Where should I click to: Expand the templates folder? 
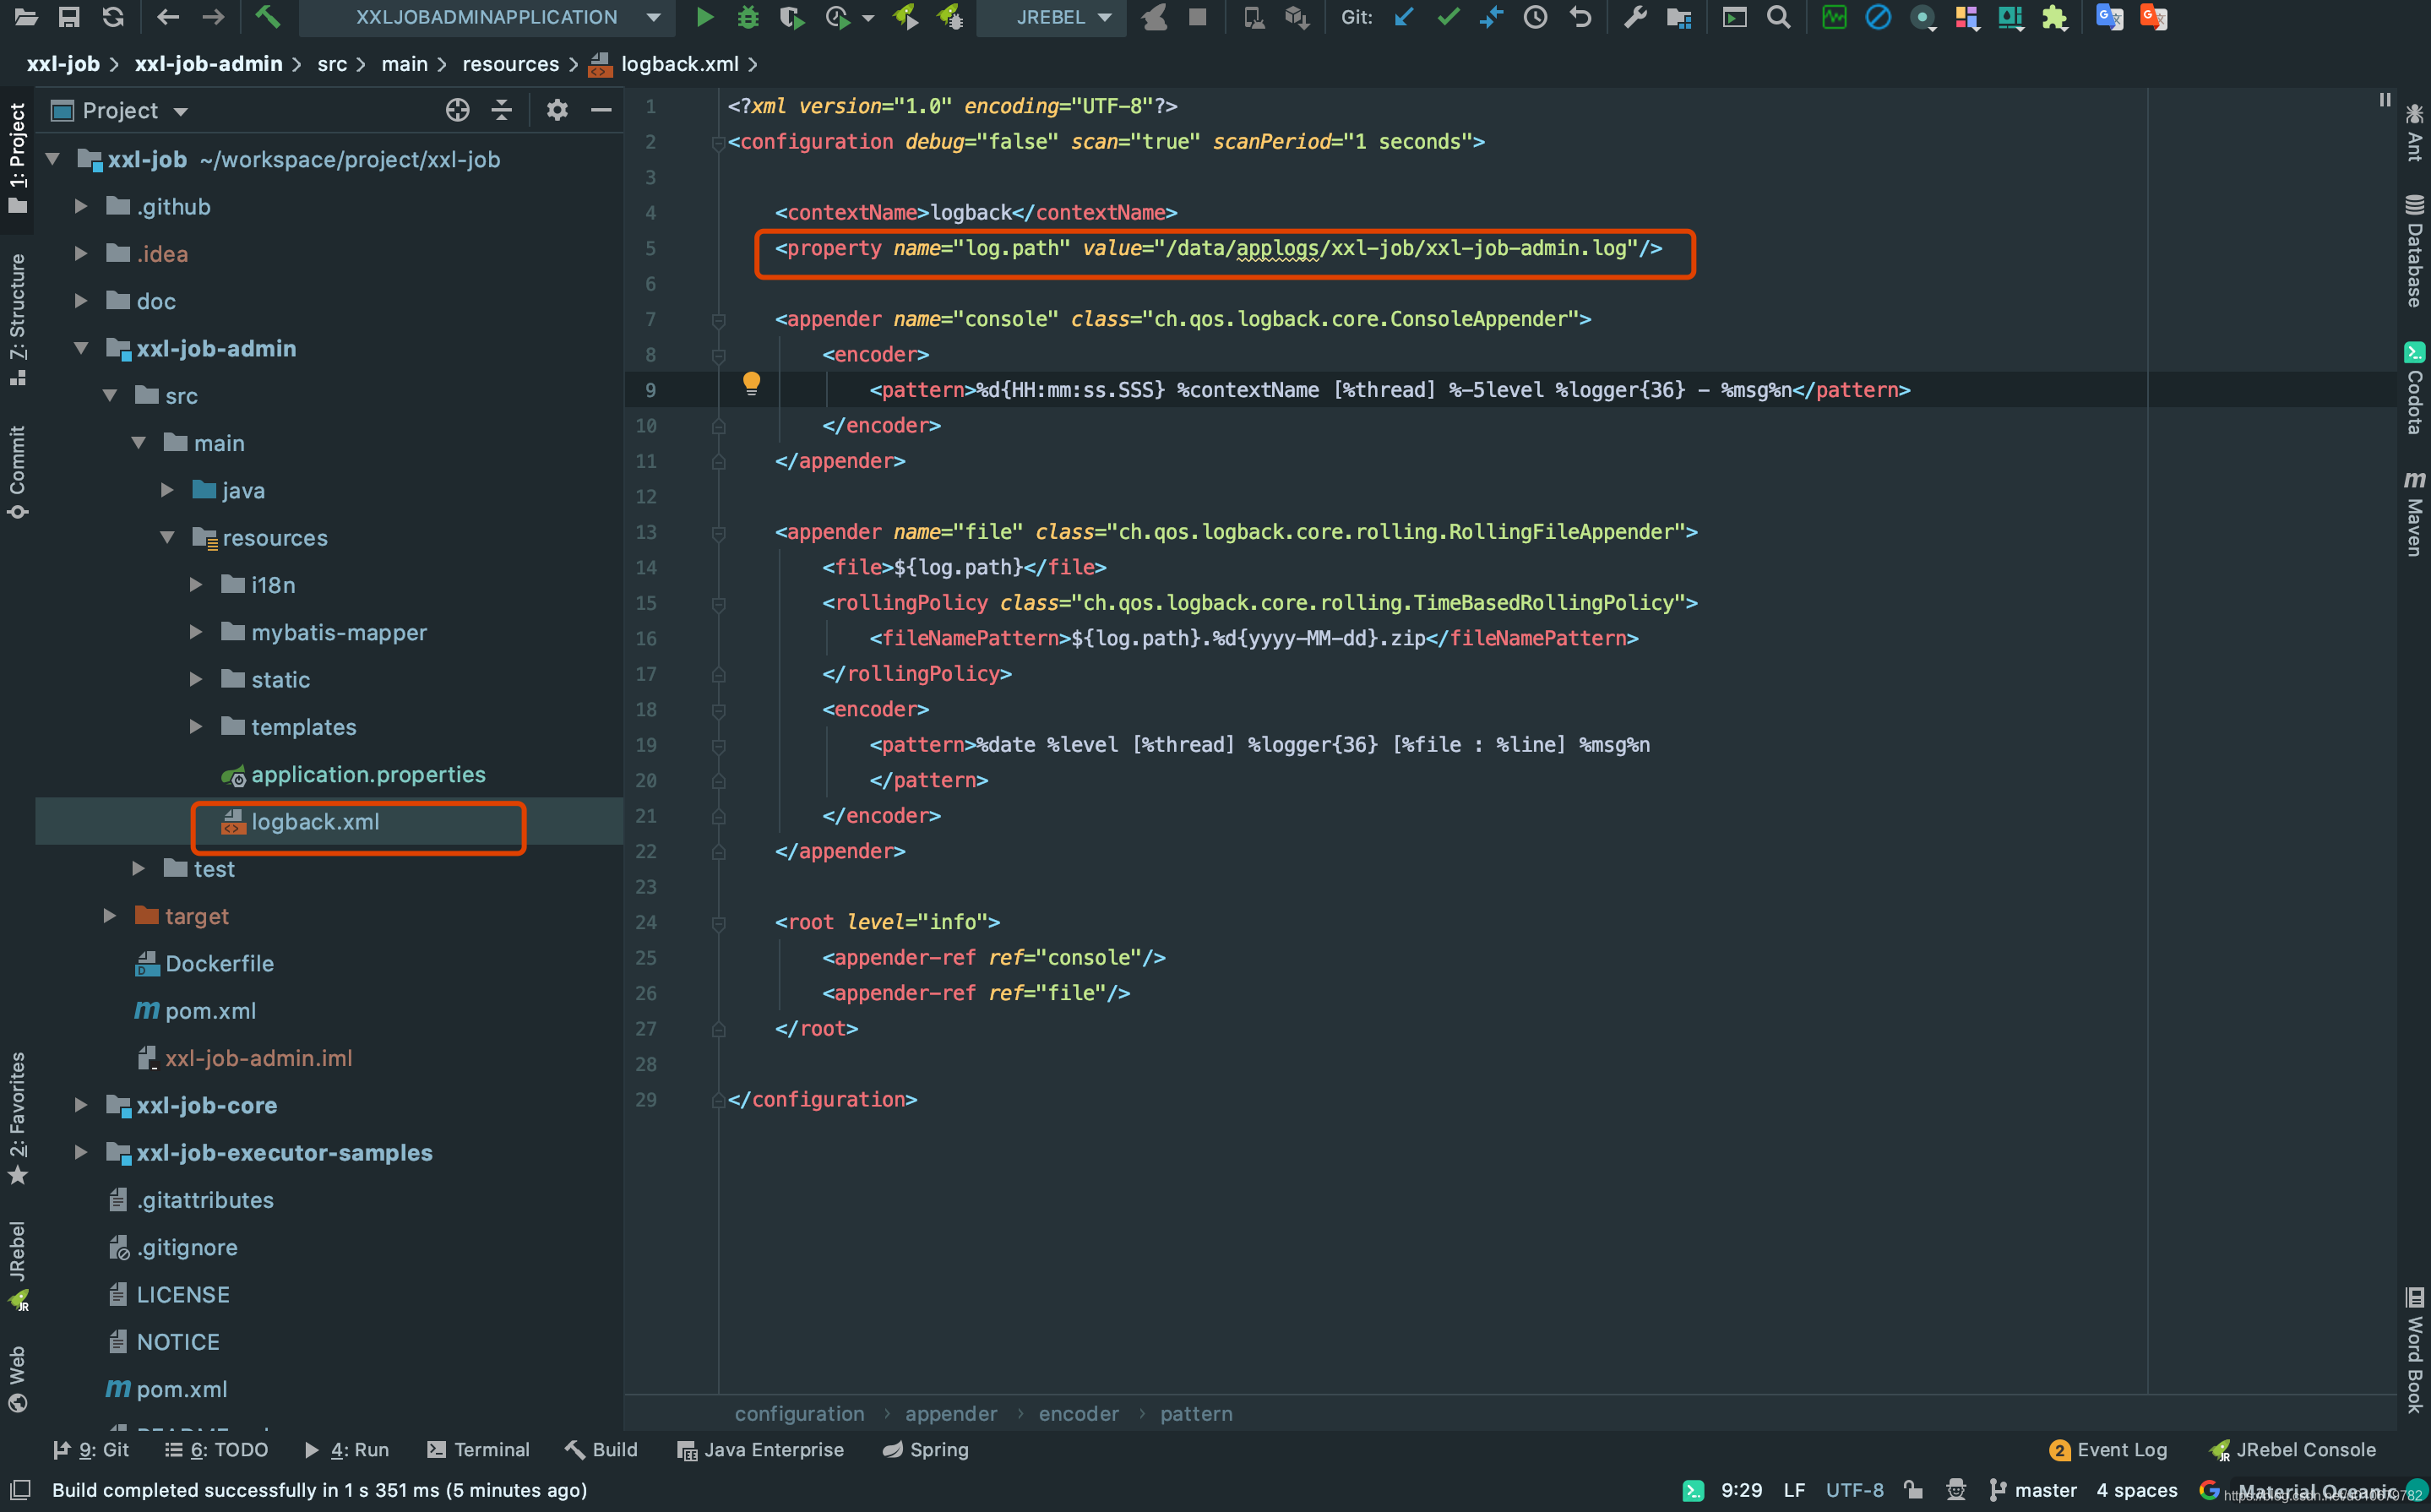click(x=196, y=726)
